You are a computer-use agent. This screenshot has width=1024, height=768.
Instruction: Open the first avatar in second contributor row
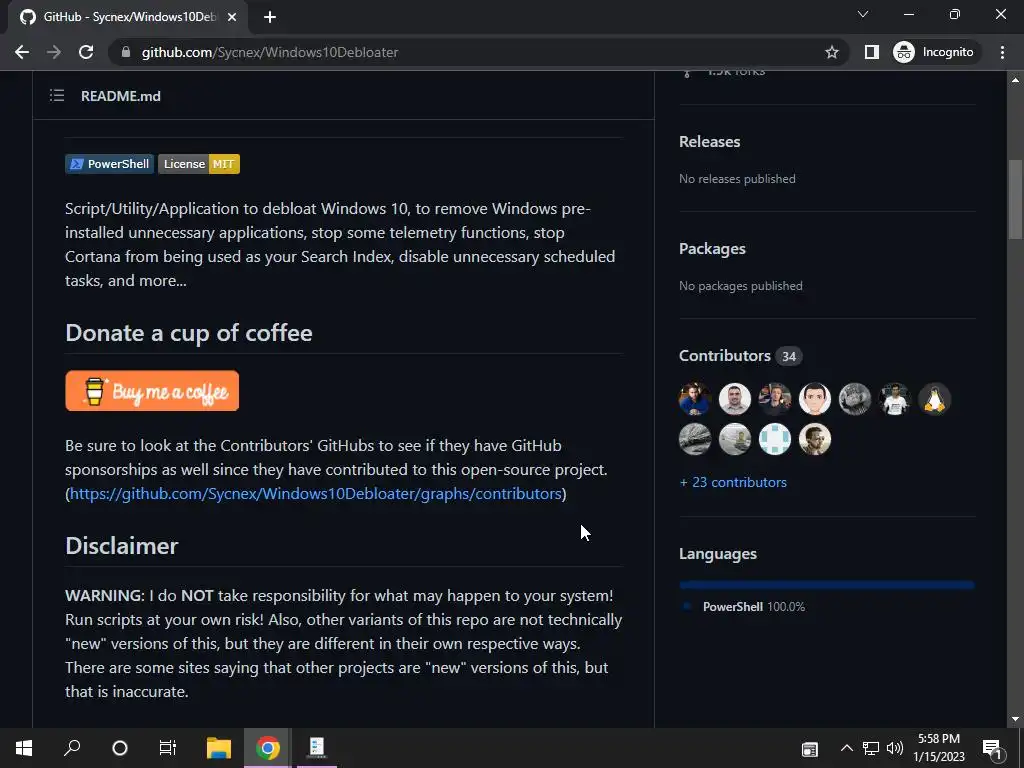tap(695, 440)
